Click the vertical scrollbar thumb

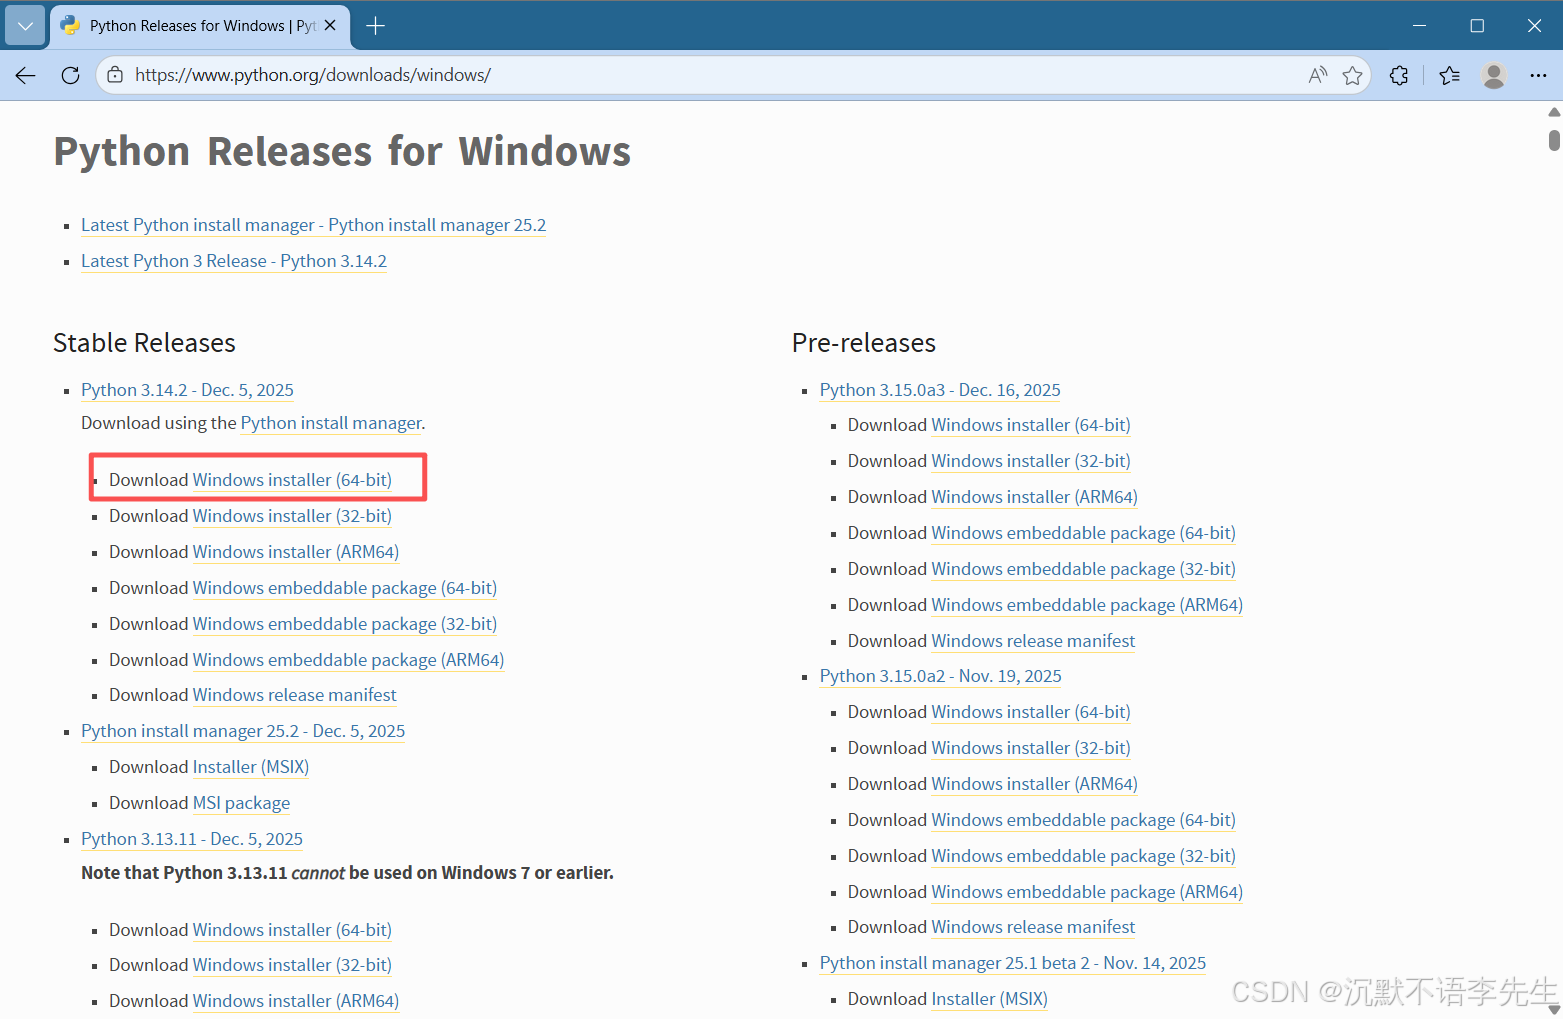(x=1554, y=140)
